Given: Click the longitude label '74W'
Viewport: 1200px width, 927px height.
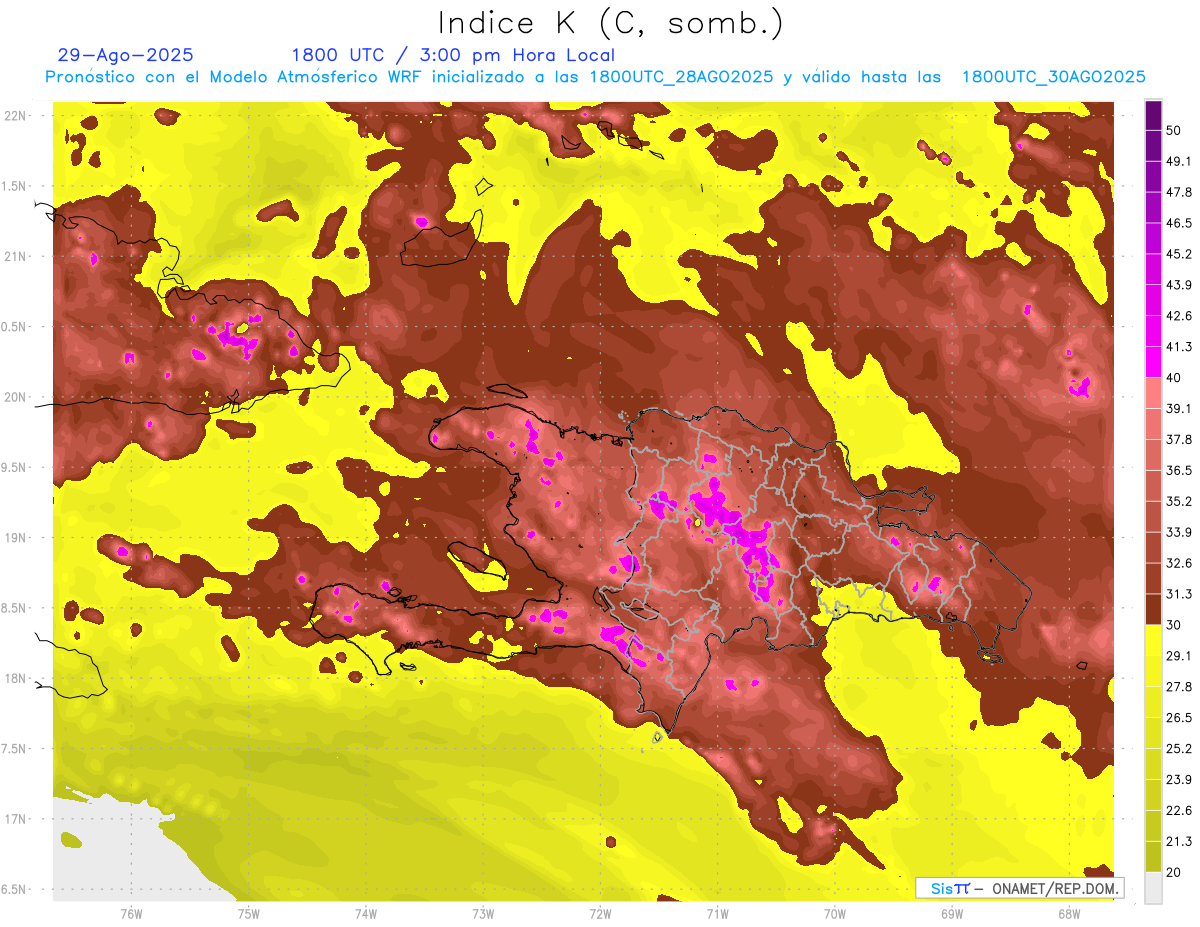Looking at the screenshot, I should pyautogui.click(x=366, y=914).
